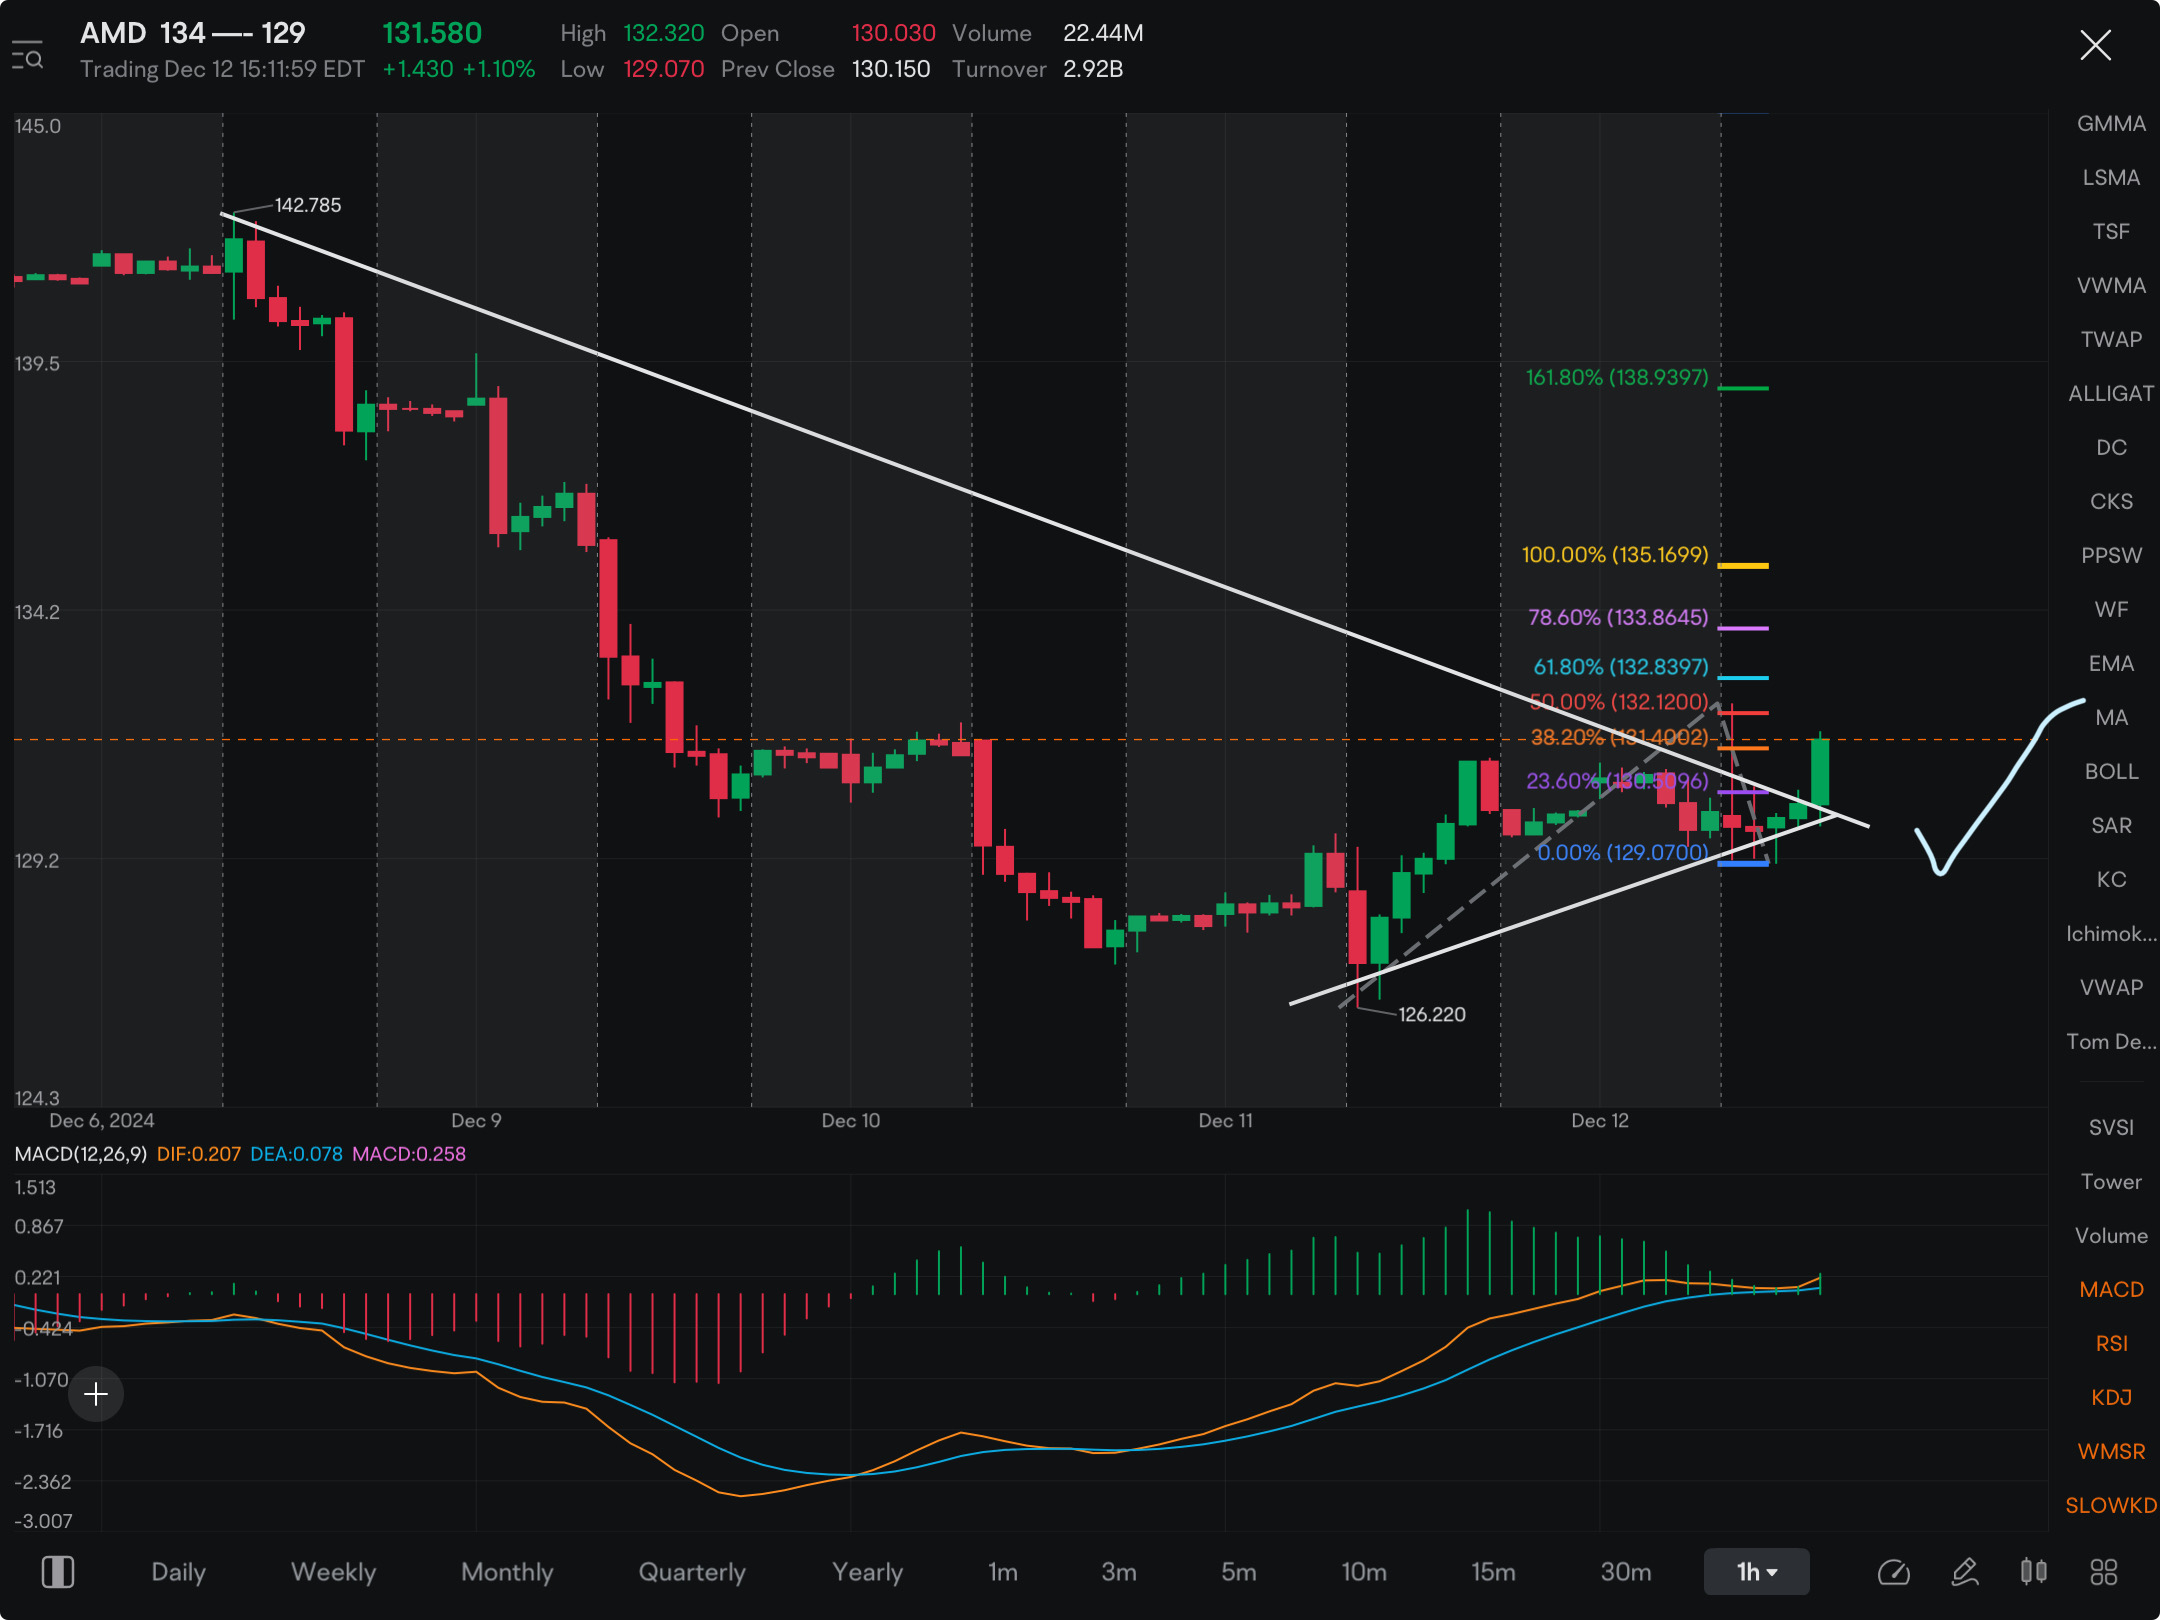Select the 100.00% (135.1699) Fibonacci level
The image size is (2160, 1620).
(x=1615, y=555)
